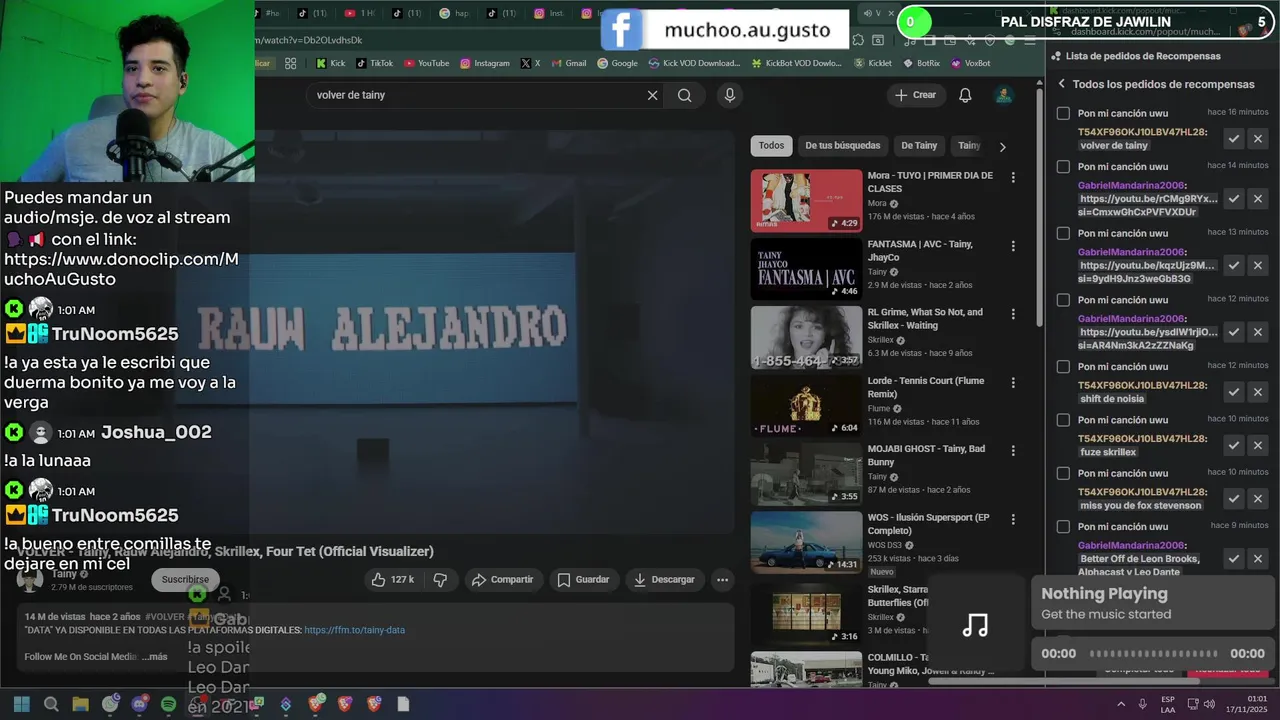The width and height of the screenshot is (1280, 720).
Task: Open the TikTok bookmark
Action: [x=375, y=63]
